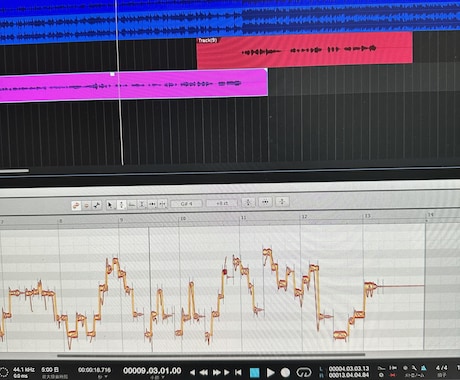Image resolution: width=460 pixels, height=380 pixels.
Task: Toggle the precount icon
Action: (405, 368)
